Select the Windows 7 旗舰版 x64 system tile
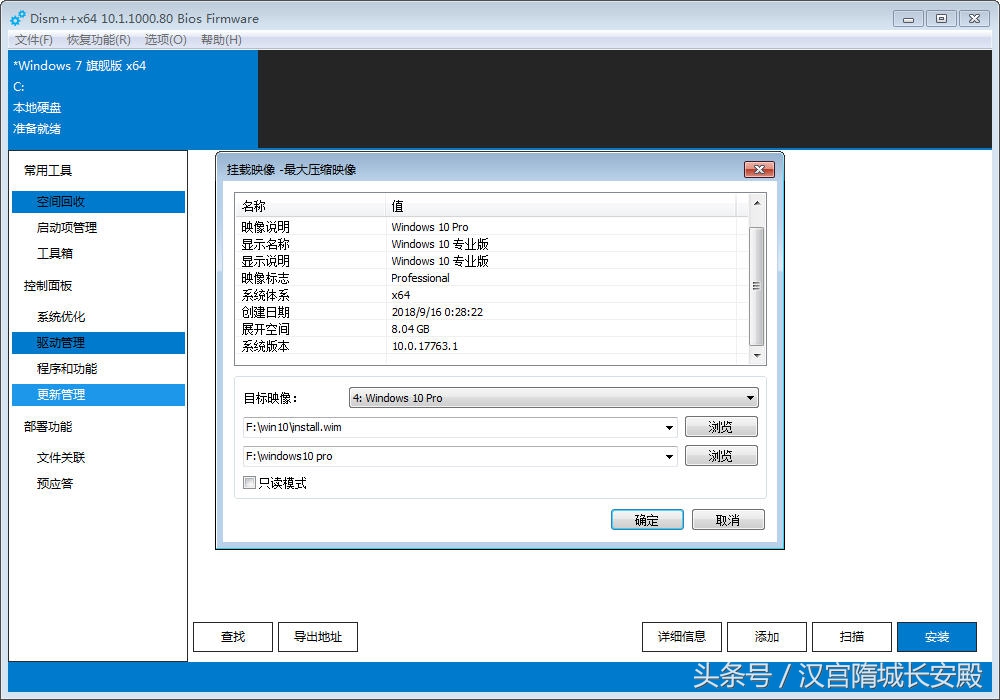Image resolution: width=1000 pixels, height=700 pixels. pos(133,99)
